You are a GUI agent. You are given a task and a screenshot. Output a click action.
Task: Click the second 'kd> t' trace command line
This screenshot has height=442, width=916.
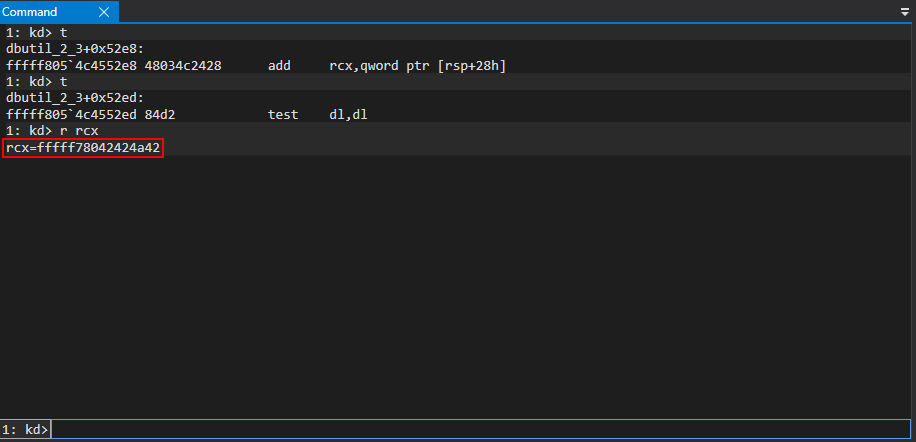point(36,82)
